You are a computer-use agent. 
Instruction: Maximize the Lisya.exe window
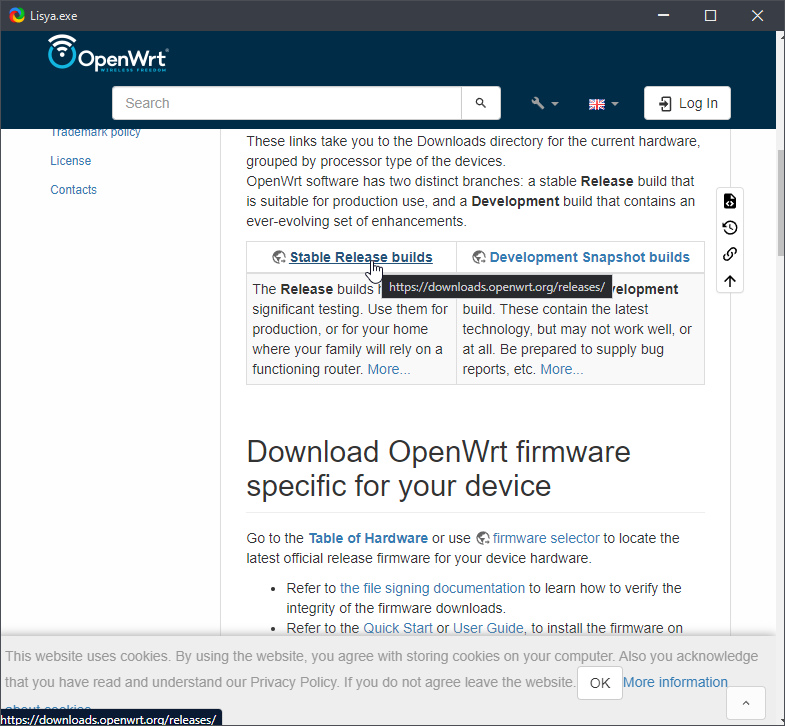(x=710, y=16)
